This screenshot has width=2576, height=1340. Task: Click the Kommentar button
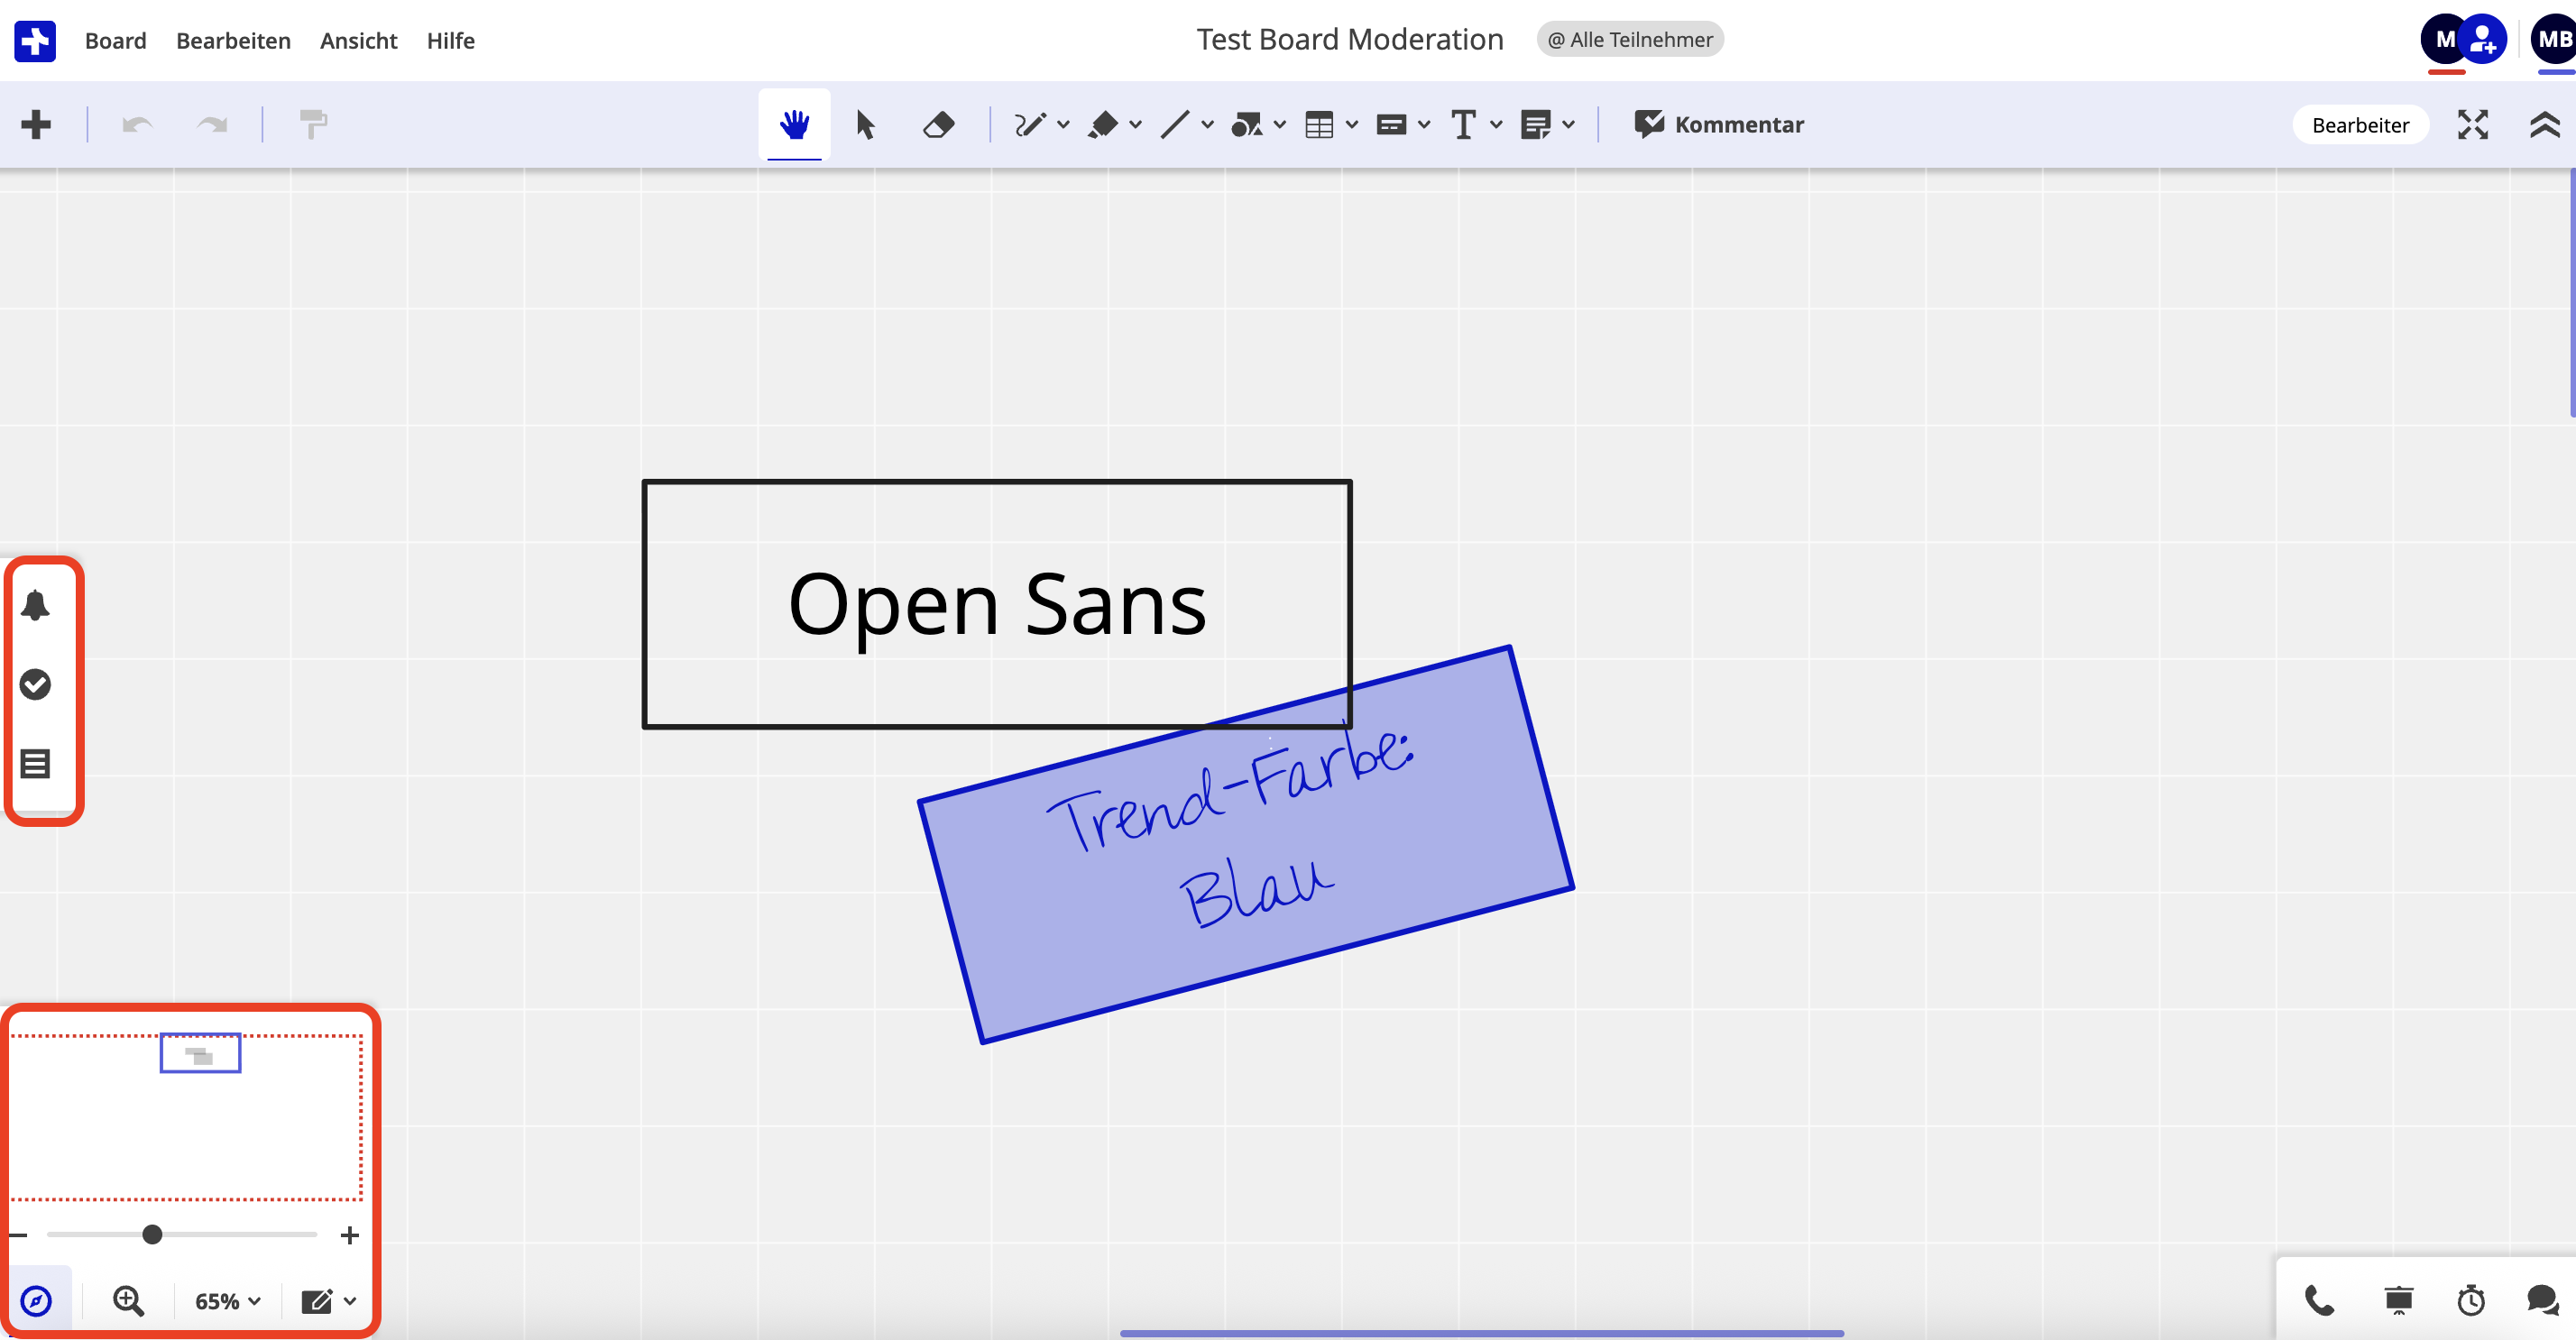click(1719, 125)
